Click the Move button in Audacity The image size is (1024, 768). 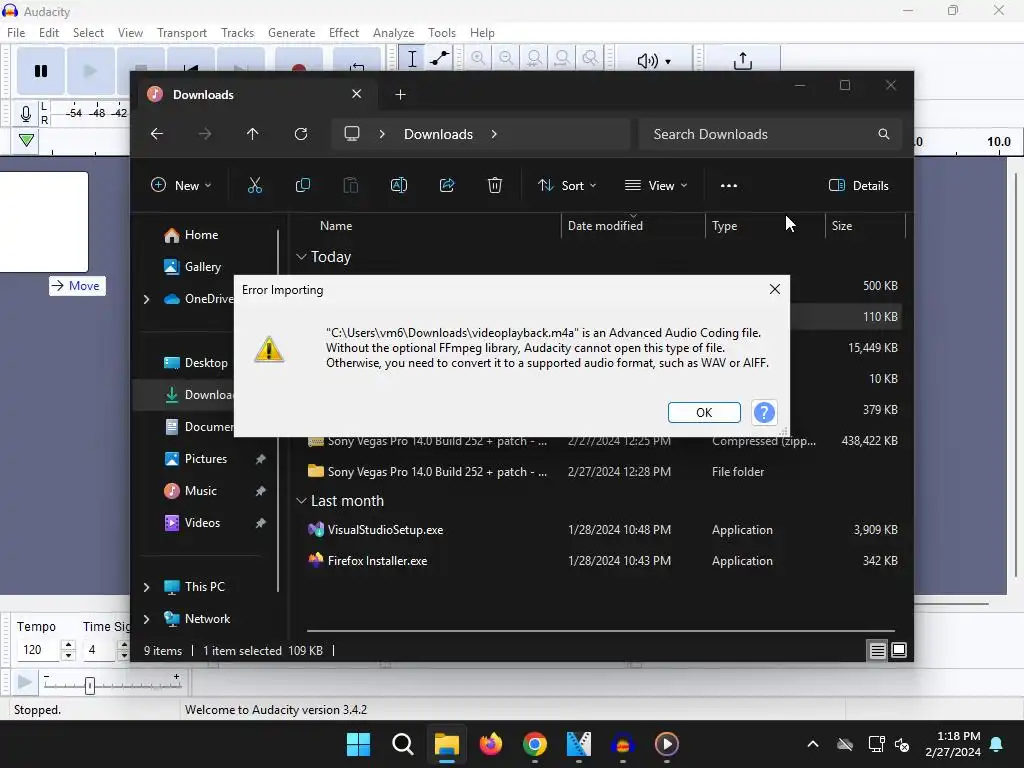[77, 285]
